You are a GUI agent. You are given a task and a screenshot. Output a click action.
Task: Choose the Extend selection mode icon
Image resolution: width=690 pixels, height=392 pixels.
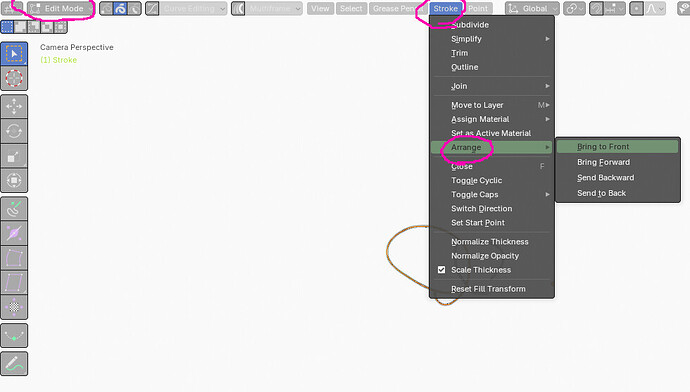coord(20,27)
